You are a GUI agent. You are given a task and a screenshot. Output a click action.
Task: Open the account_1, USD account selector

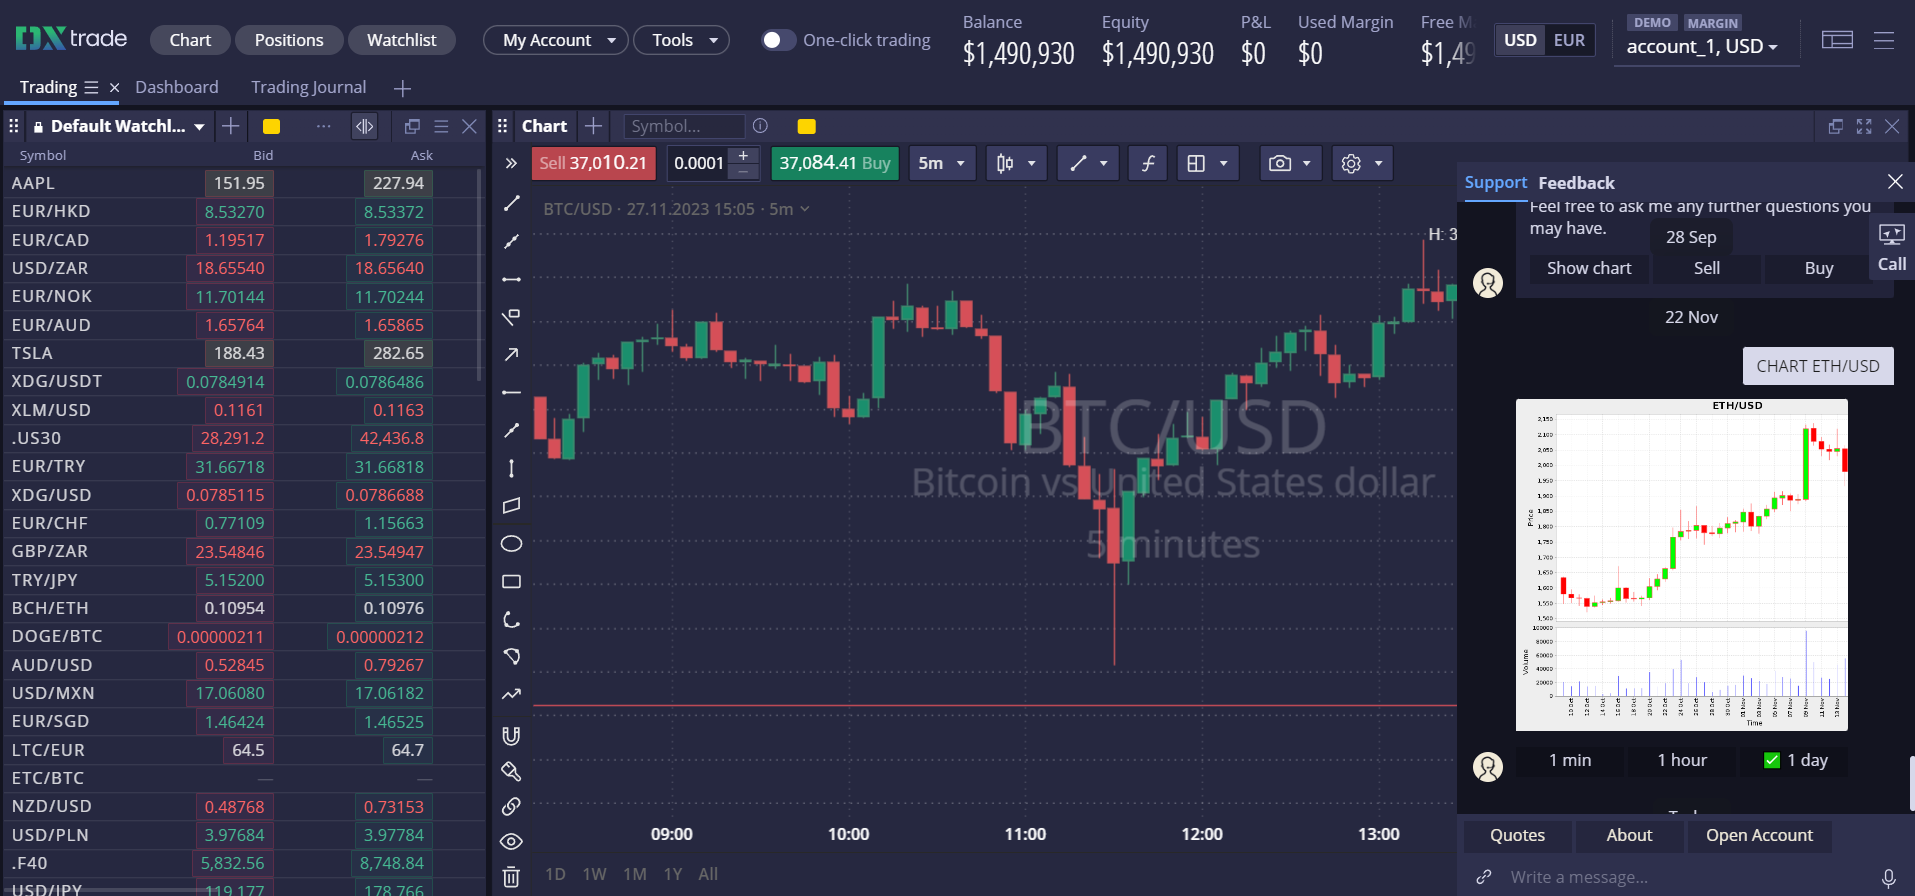pyautogui.click(x=1701, y=47)
